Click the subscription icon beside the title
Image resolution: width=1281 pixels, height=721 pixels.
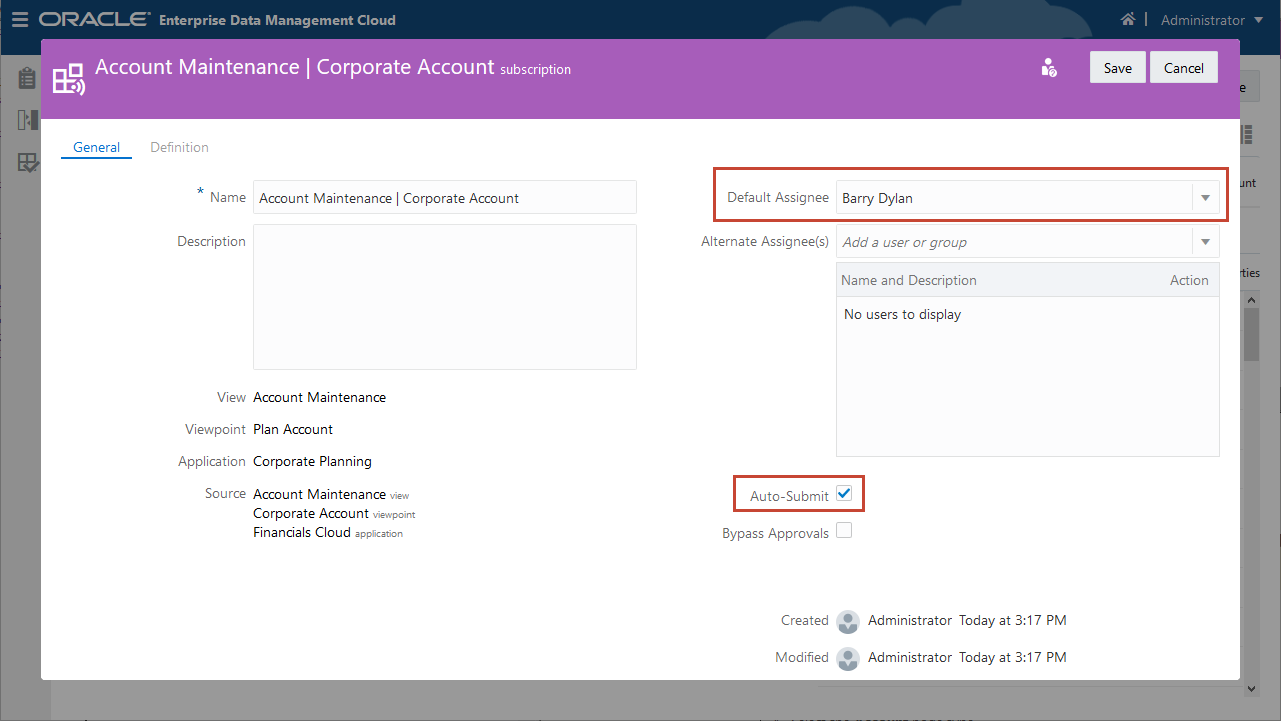67,76
